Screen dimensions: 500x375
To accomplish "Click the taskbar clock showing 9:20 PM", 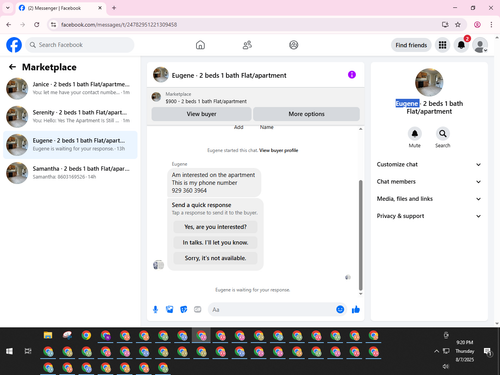I will click(465, 351).
